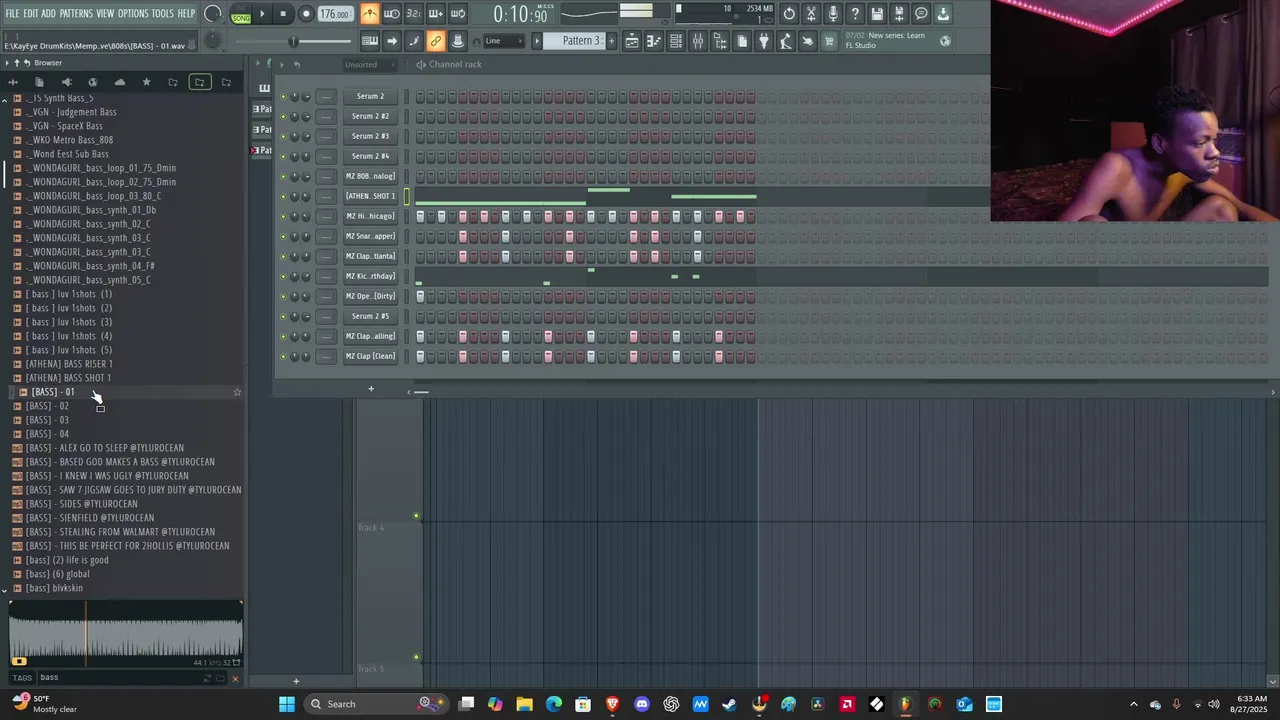Open the Playlist view icon
The height and width of the screenshot is (720, 1280).
[632, 41]
